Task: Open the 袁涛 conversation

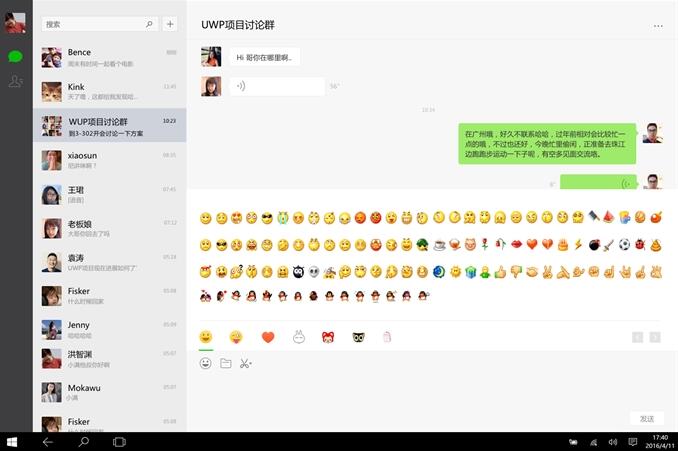Action: [110, 262]
